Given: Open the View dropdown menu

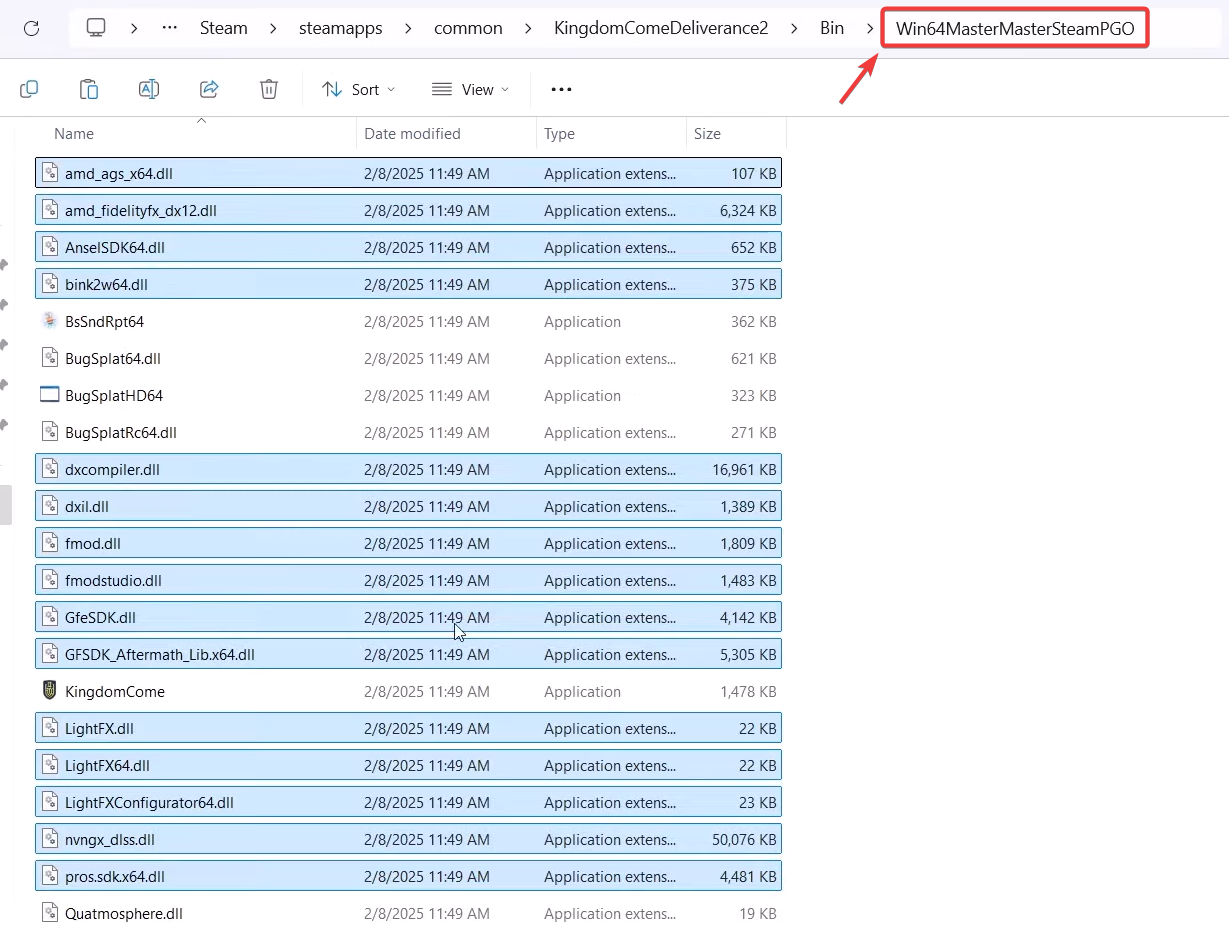Looking at the screenshot, I should coord(470,89).
